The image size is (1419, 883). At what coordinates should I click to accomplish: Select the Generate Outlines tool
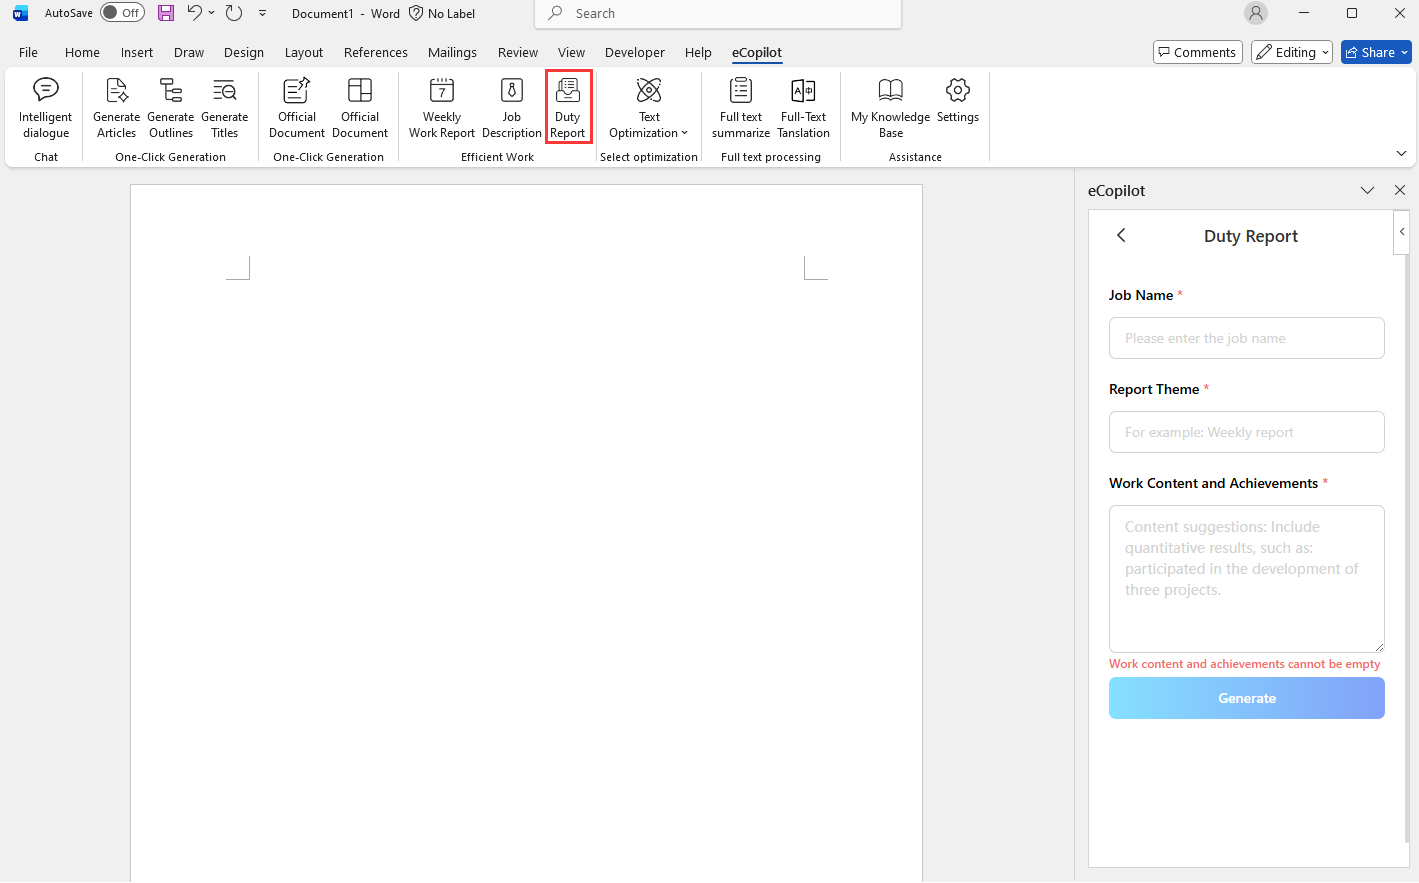point(171,107)
